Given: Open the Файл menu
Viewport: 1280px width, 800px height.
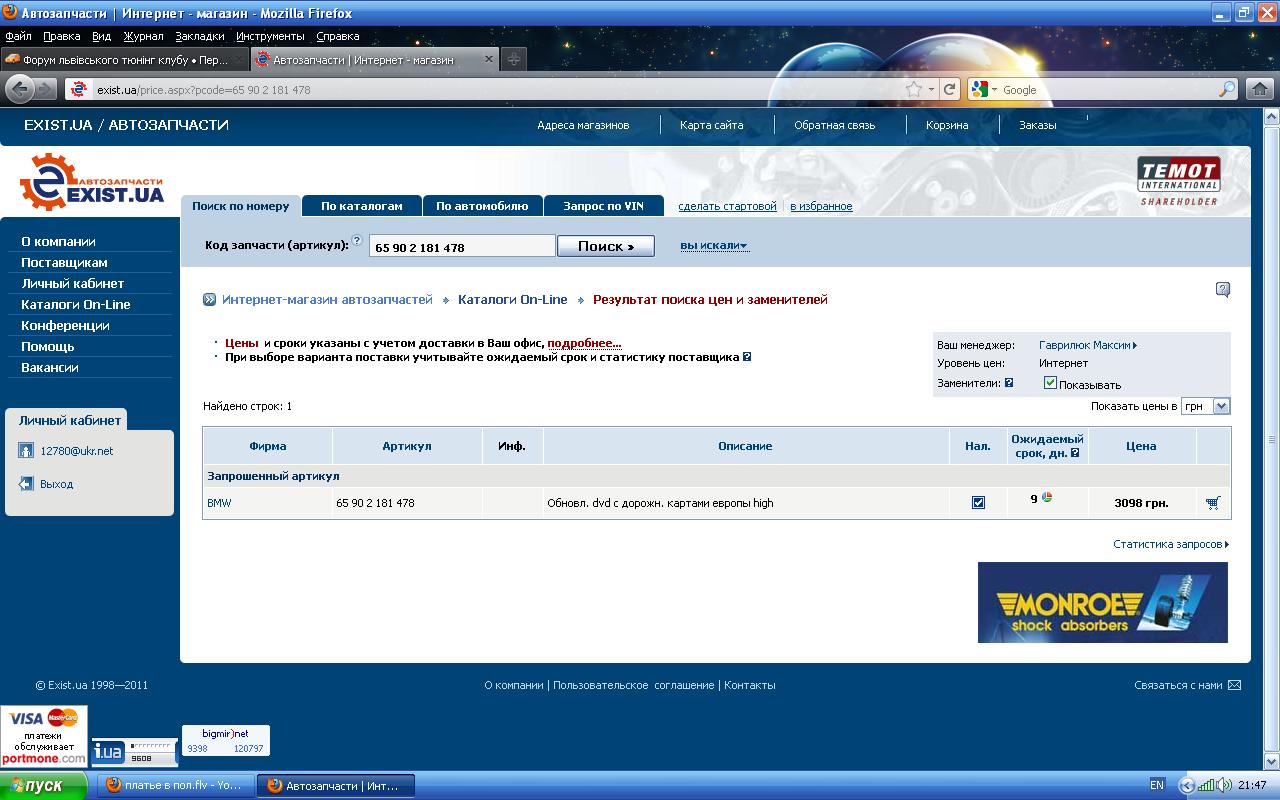Looking at the screenshot, I should tap(18, 36).
